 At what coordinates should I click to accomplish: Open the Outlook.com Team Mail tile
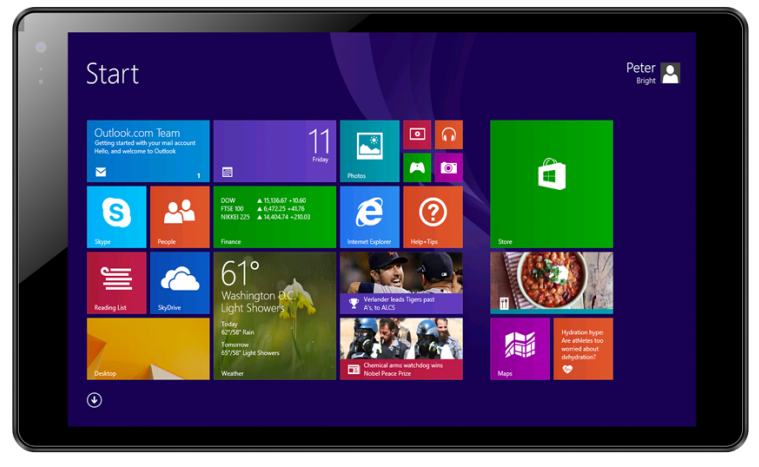148,151
